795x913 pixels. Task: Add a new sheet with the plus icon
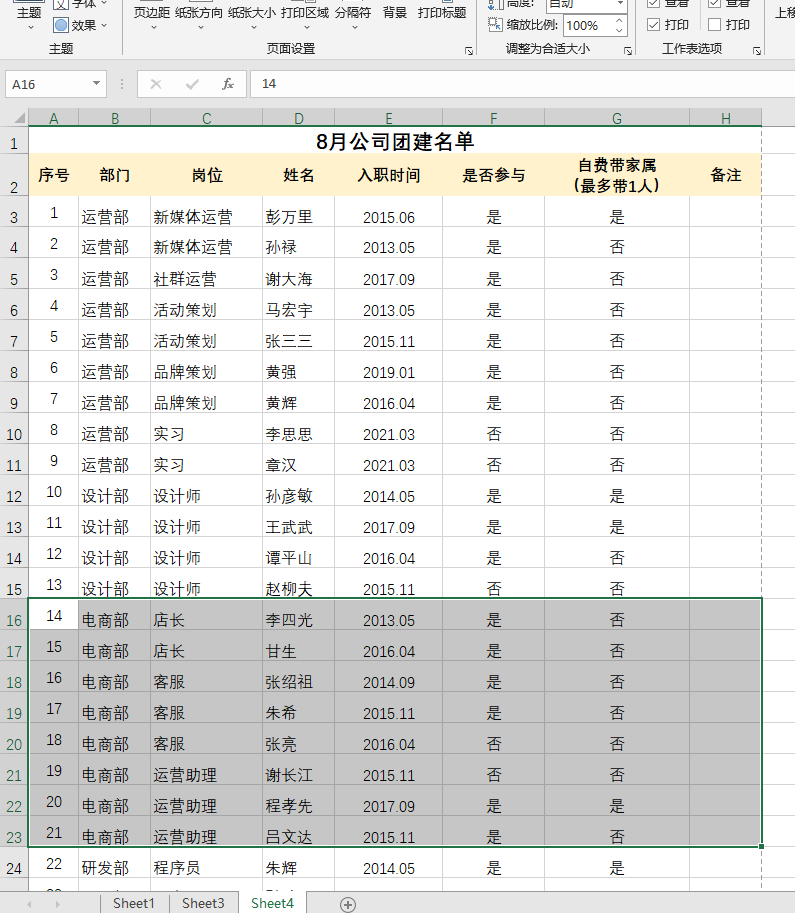point(348,904)
